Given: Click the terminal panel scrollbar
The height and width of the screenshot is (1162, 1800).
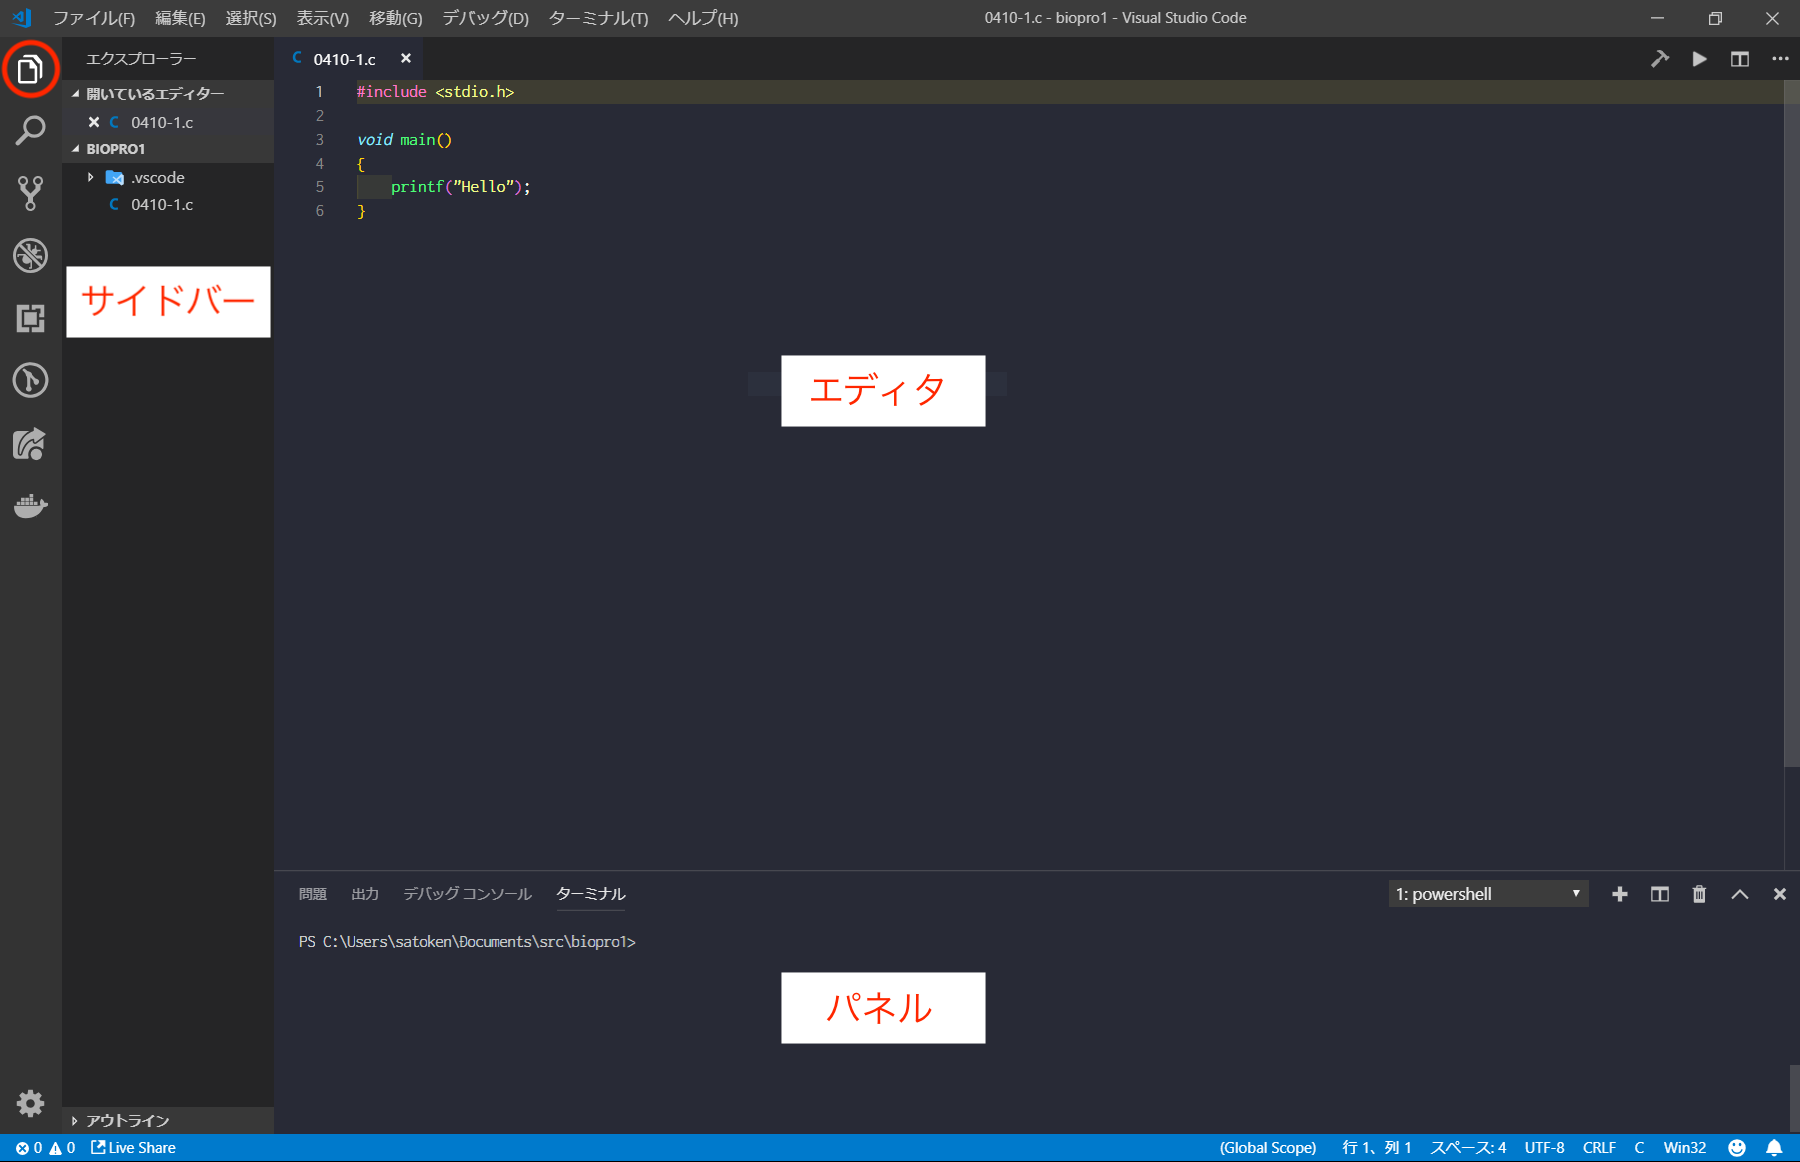Looking at the screenshot, I should point(1795,1097).
